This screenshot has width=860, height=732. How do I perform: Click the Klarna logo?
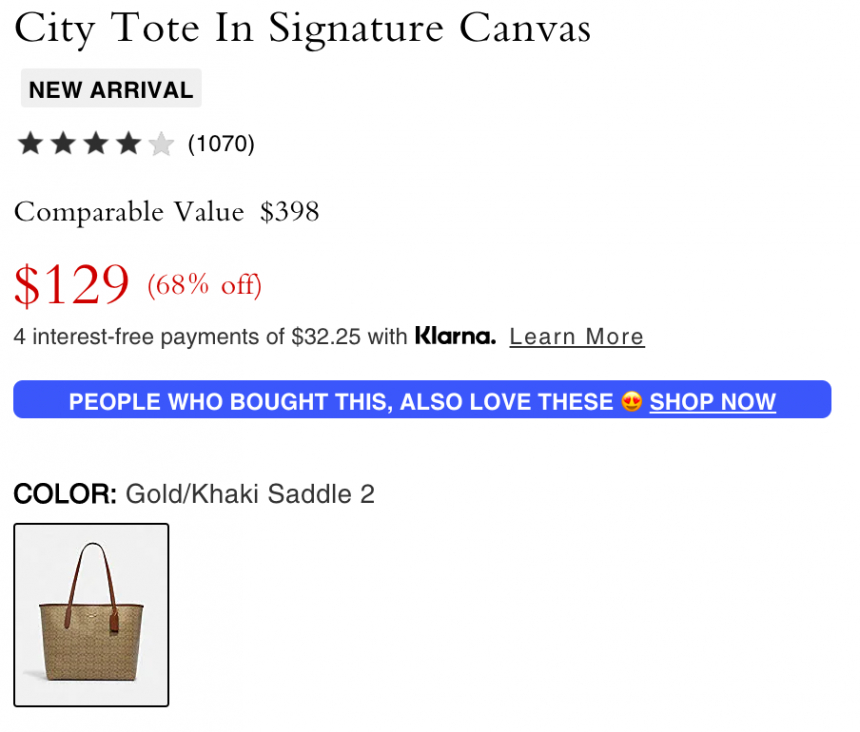coord(455,336)
